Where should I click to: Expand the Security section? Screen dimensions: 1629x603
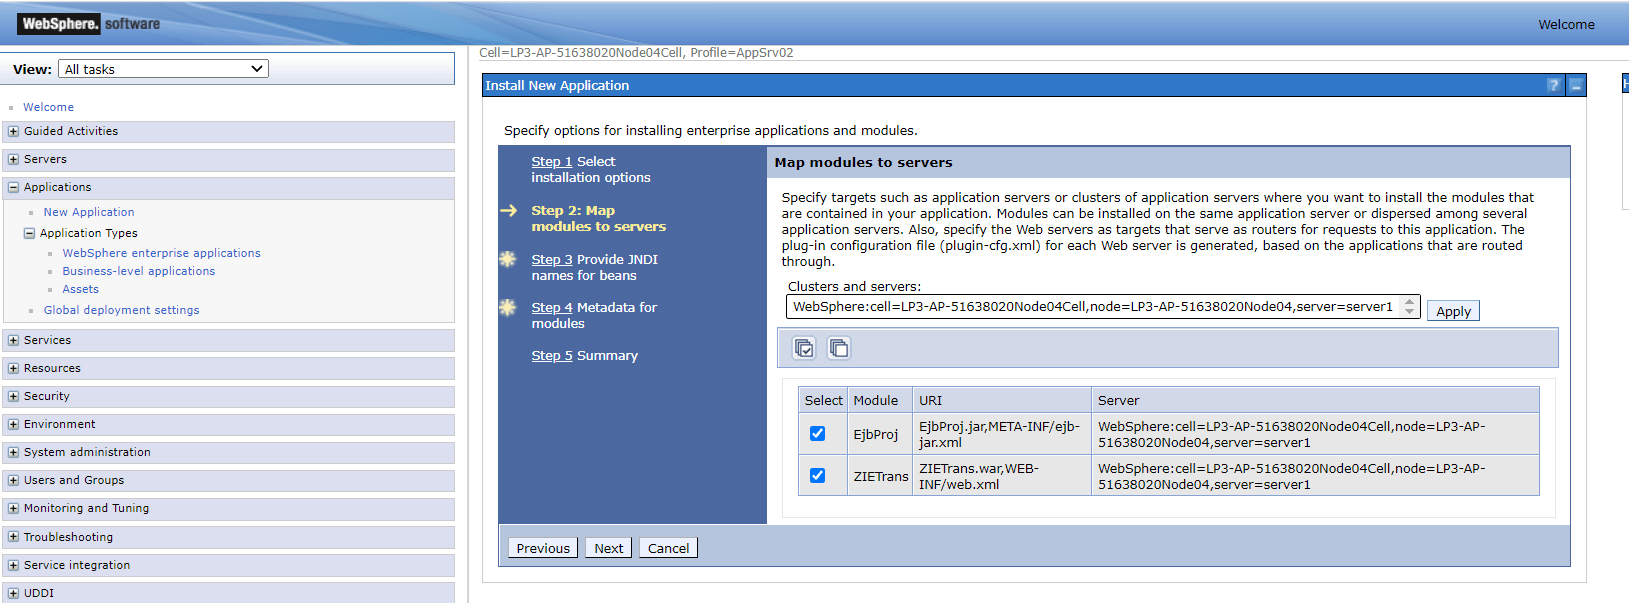[x=13, y=396]
